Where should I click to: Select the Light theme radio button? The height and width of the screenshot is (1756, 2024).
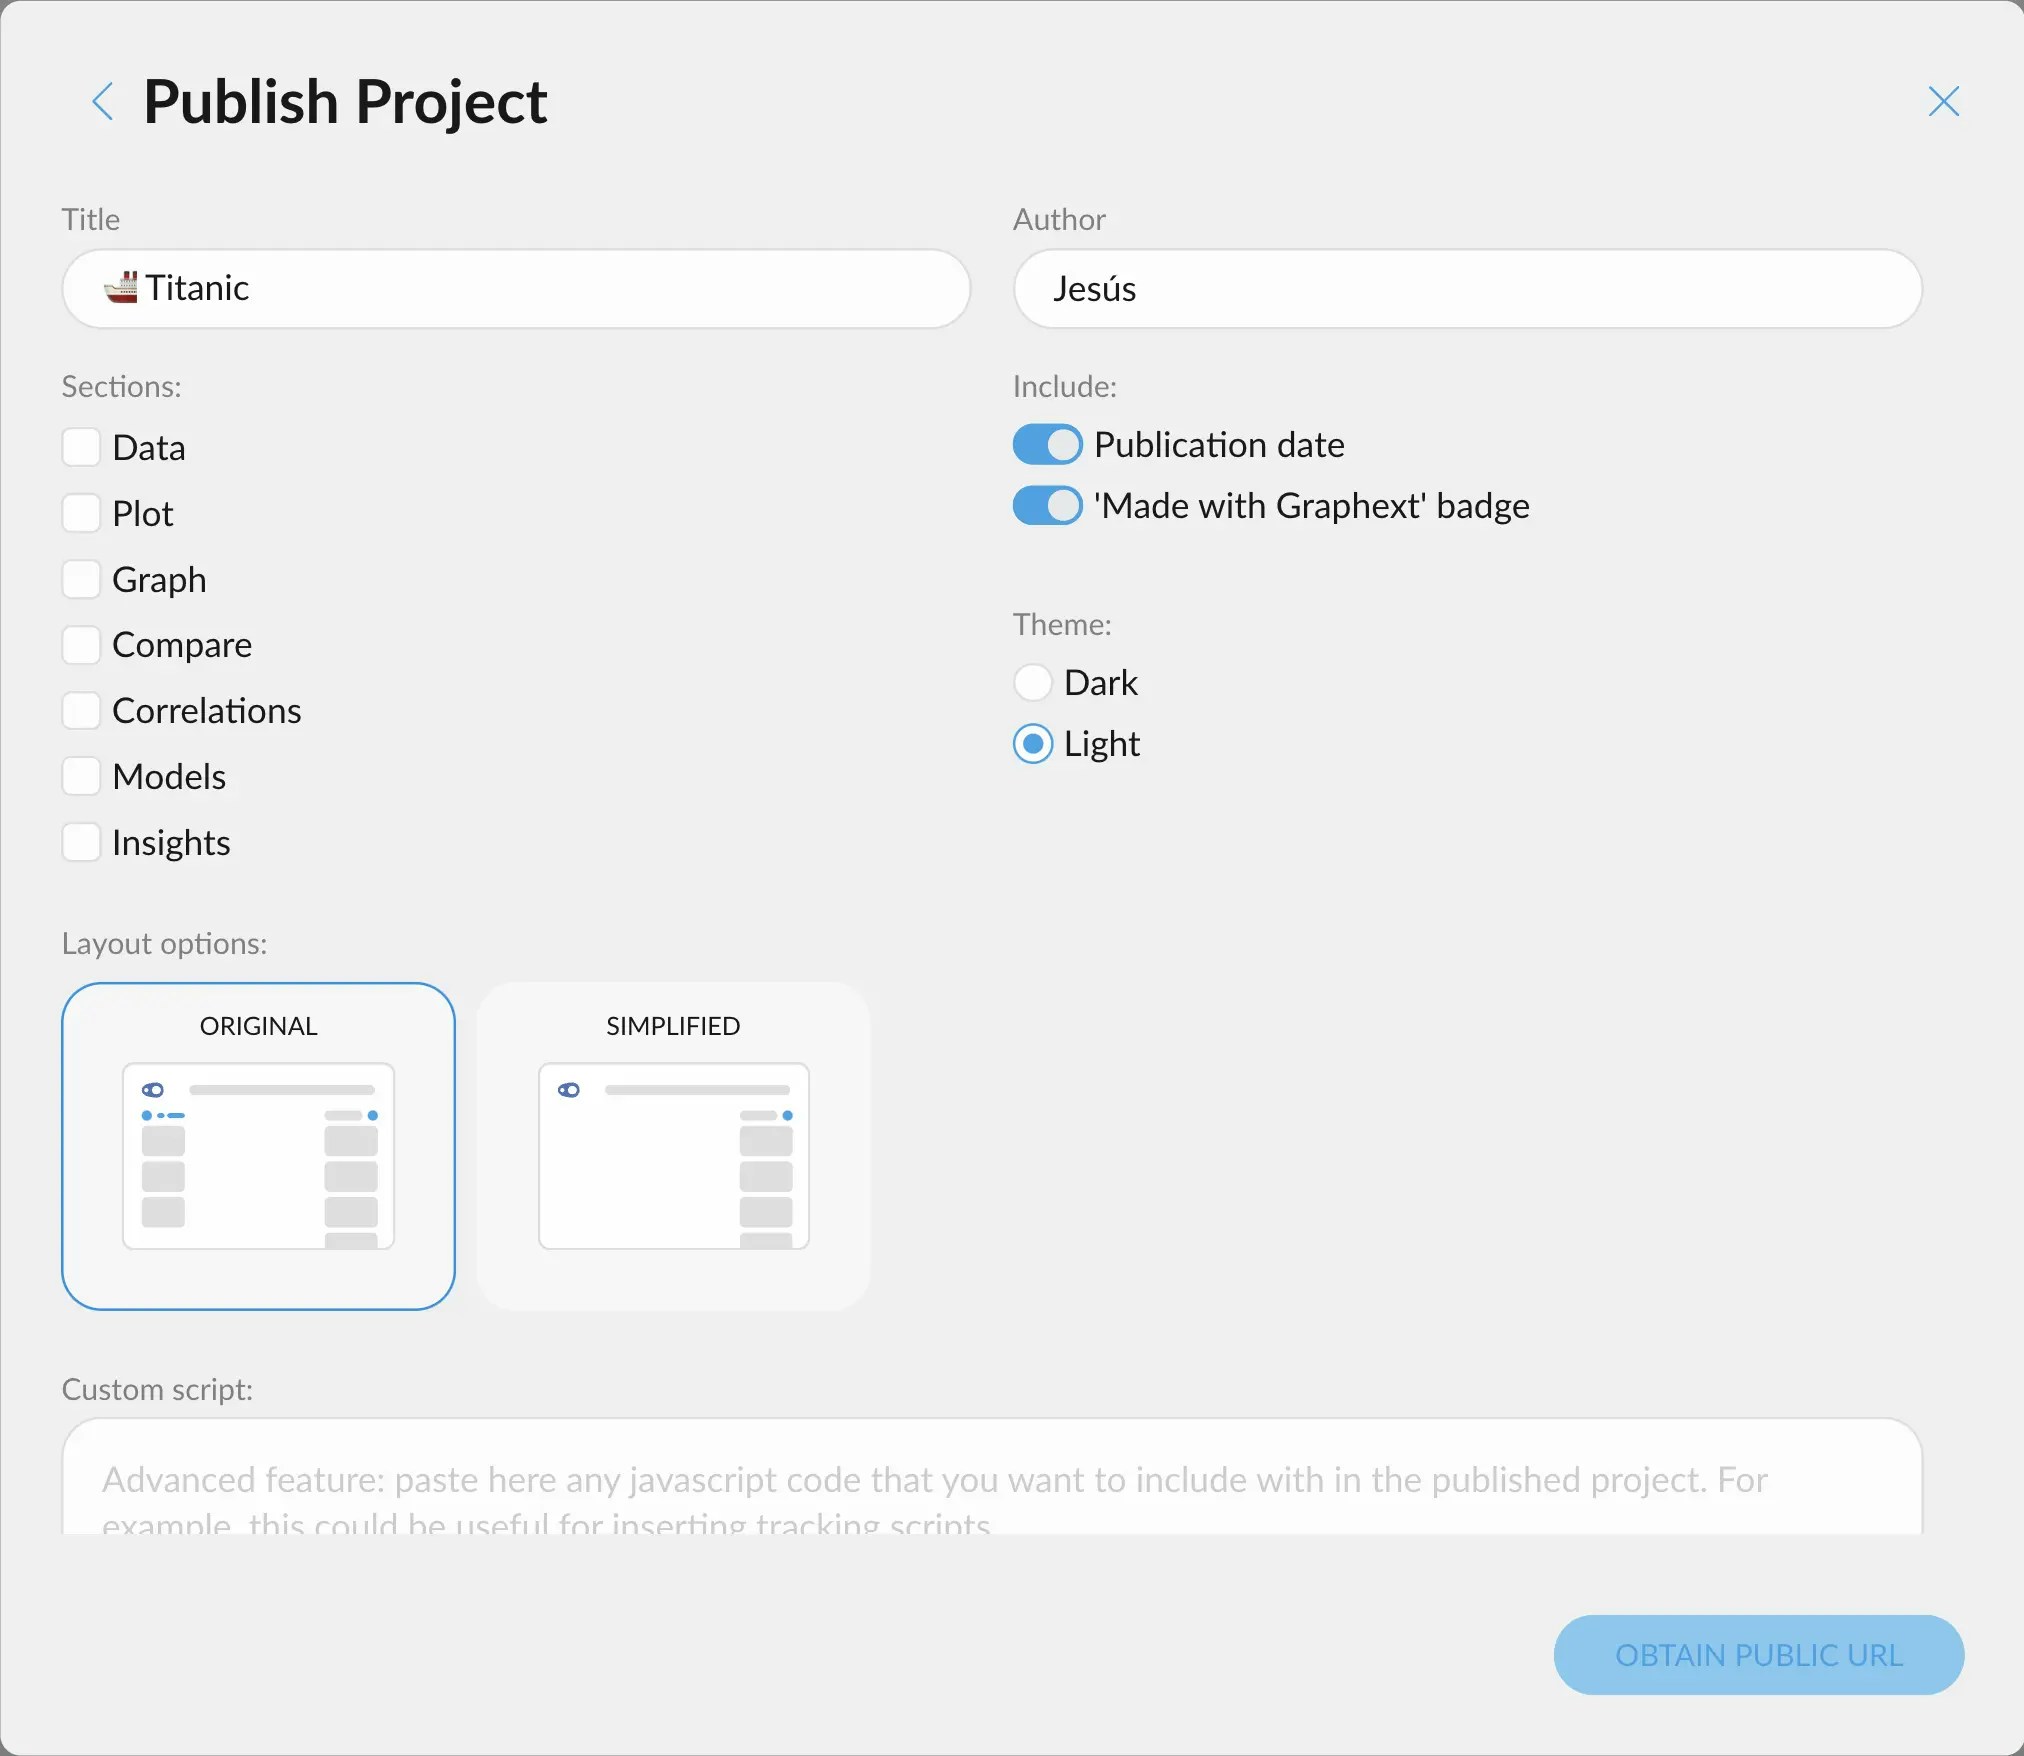click(1033, 744)
